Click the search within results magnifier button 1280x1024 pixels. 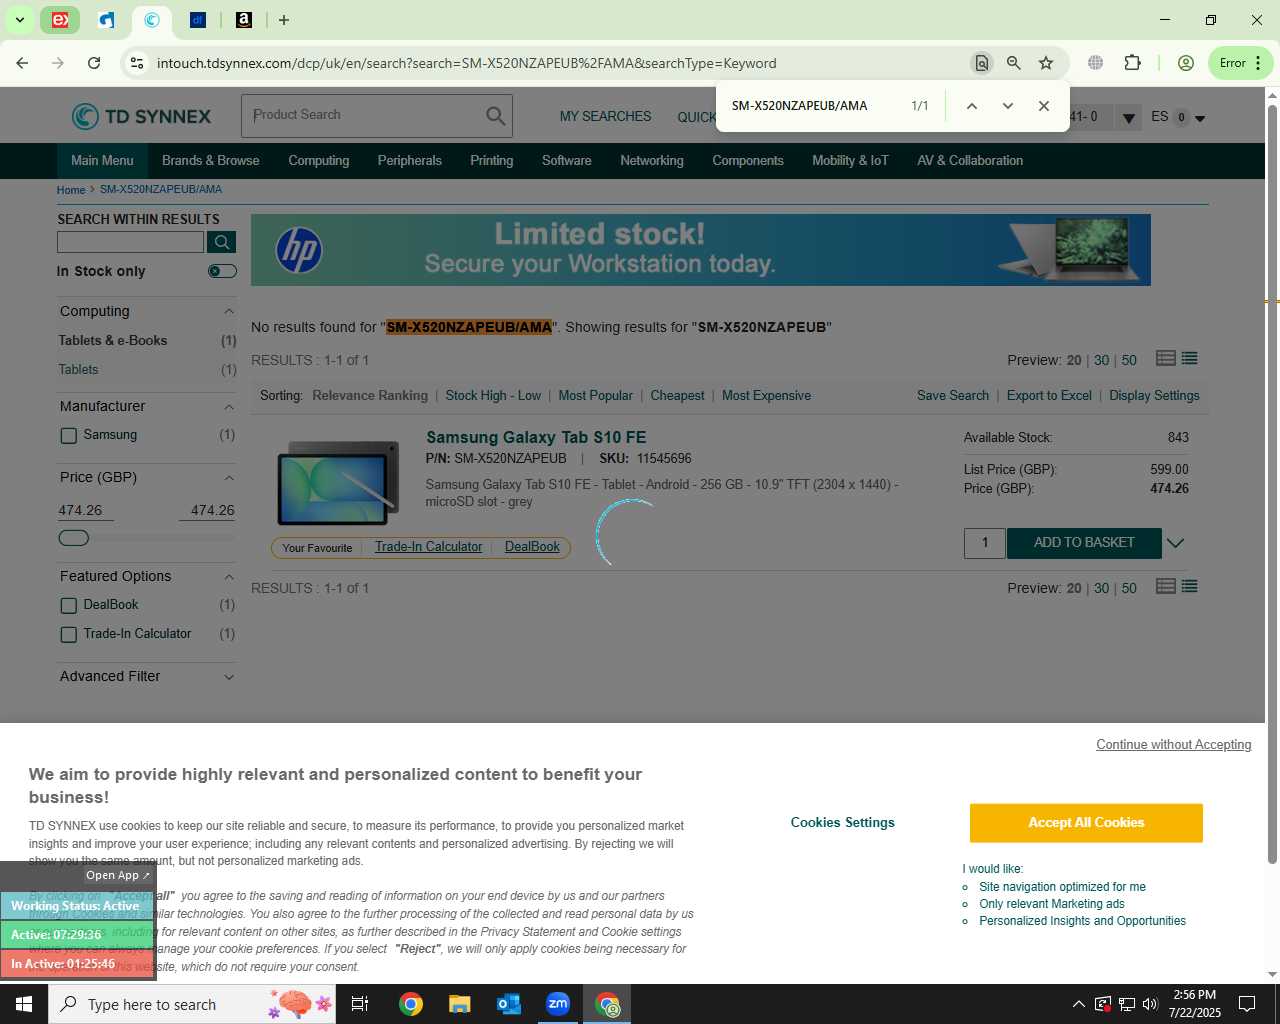pos(222,242)
